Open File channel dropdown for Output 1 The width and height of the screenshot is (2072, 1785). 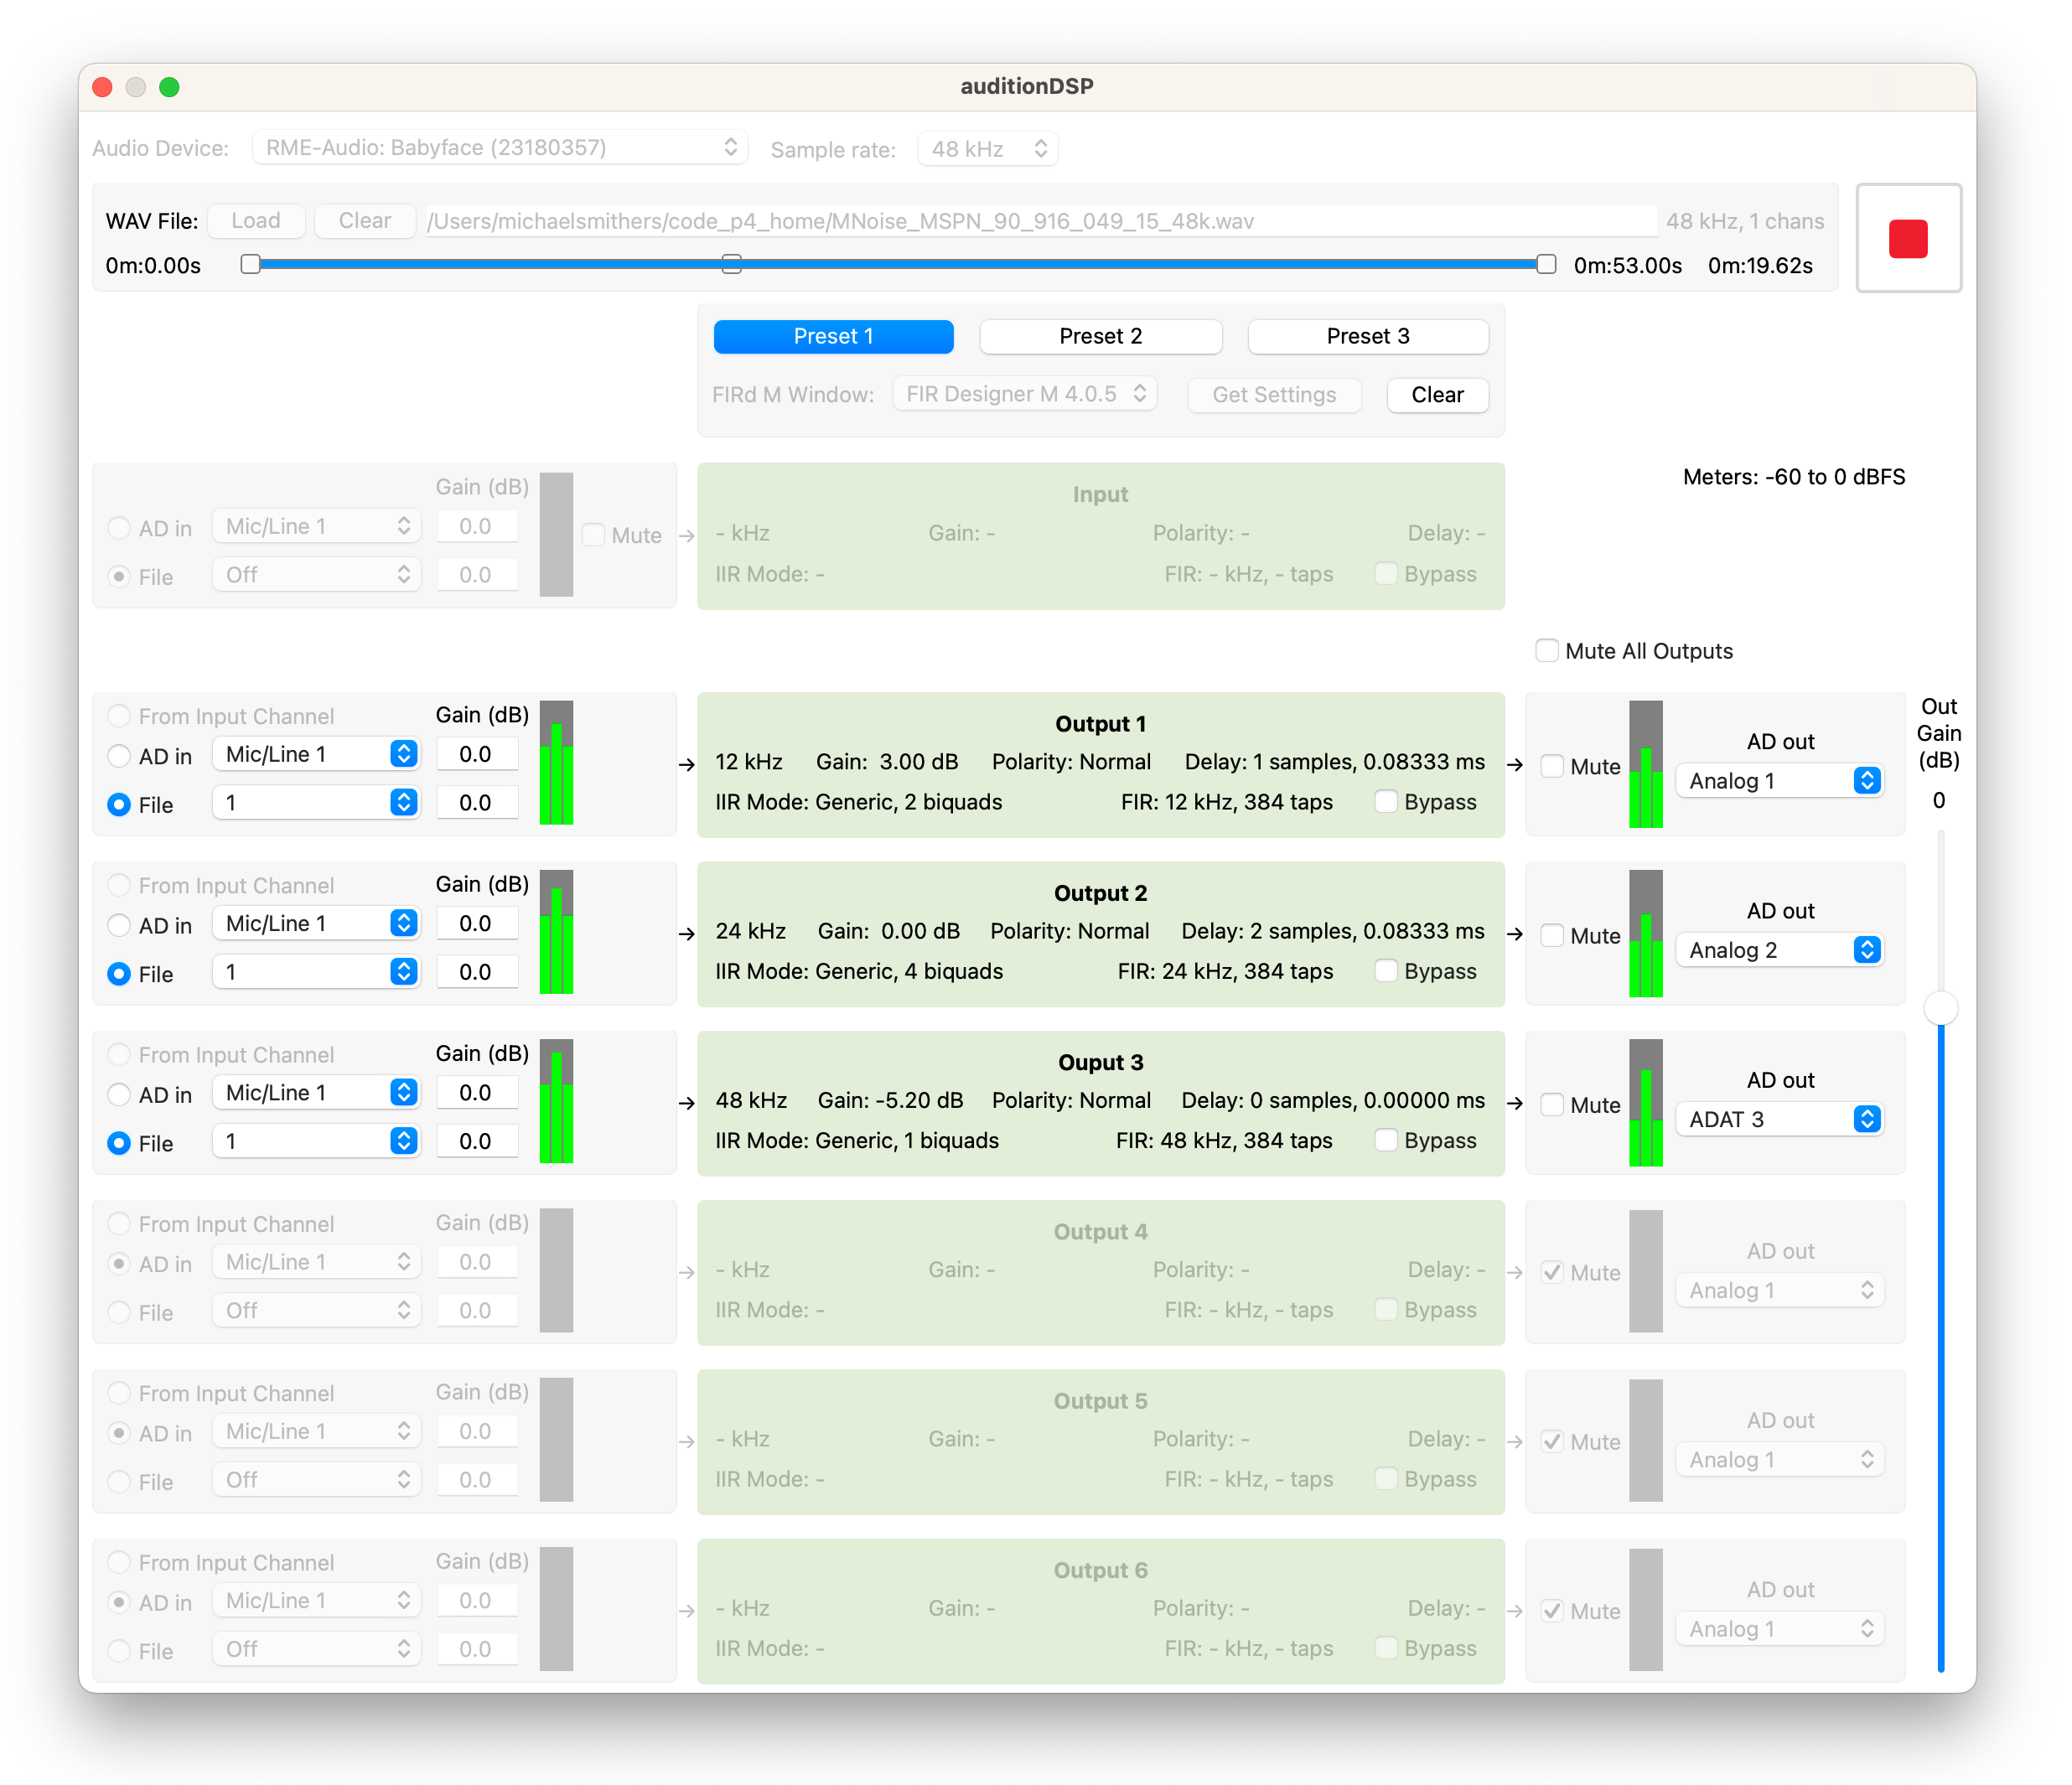click(316, 803)
